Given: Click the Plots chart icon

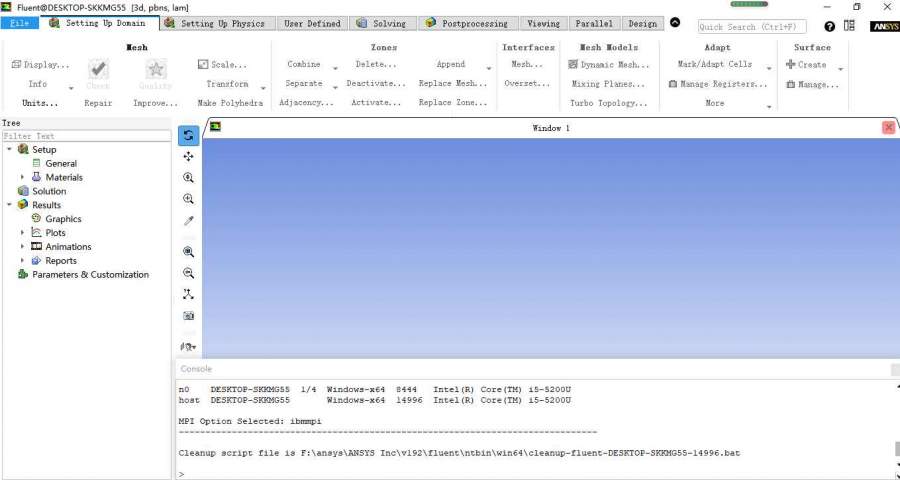Looking at the screenshot, I should tap(37, 233).
